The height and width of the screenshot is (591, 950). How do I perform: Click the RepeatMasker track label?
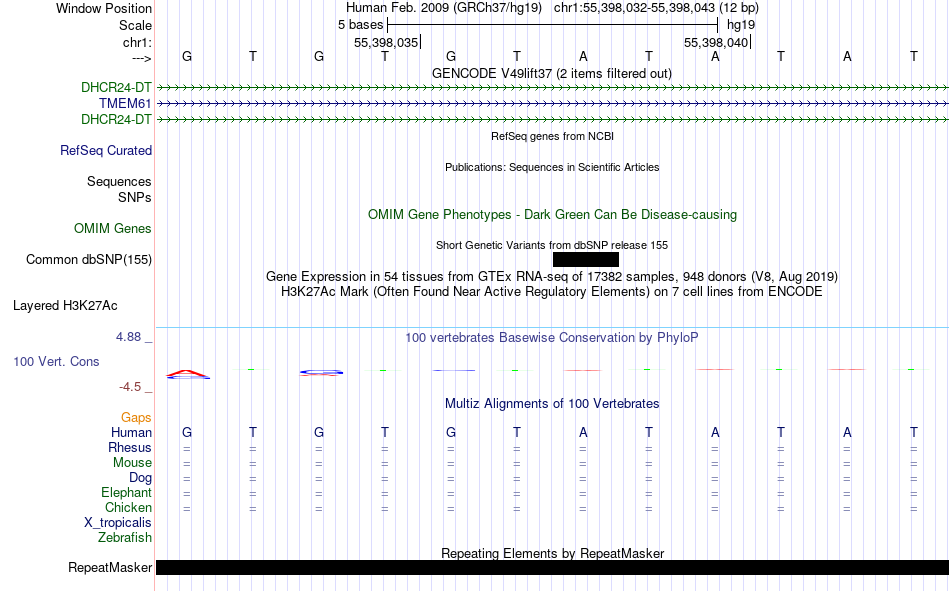click(110, 567)
